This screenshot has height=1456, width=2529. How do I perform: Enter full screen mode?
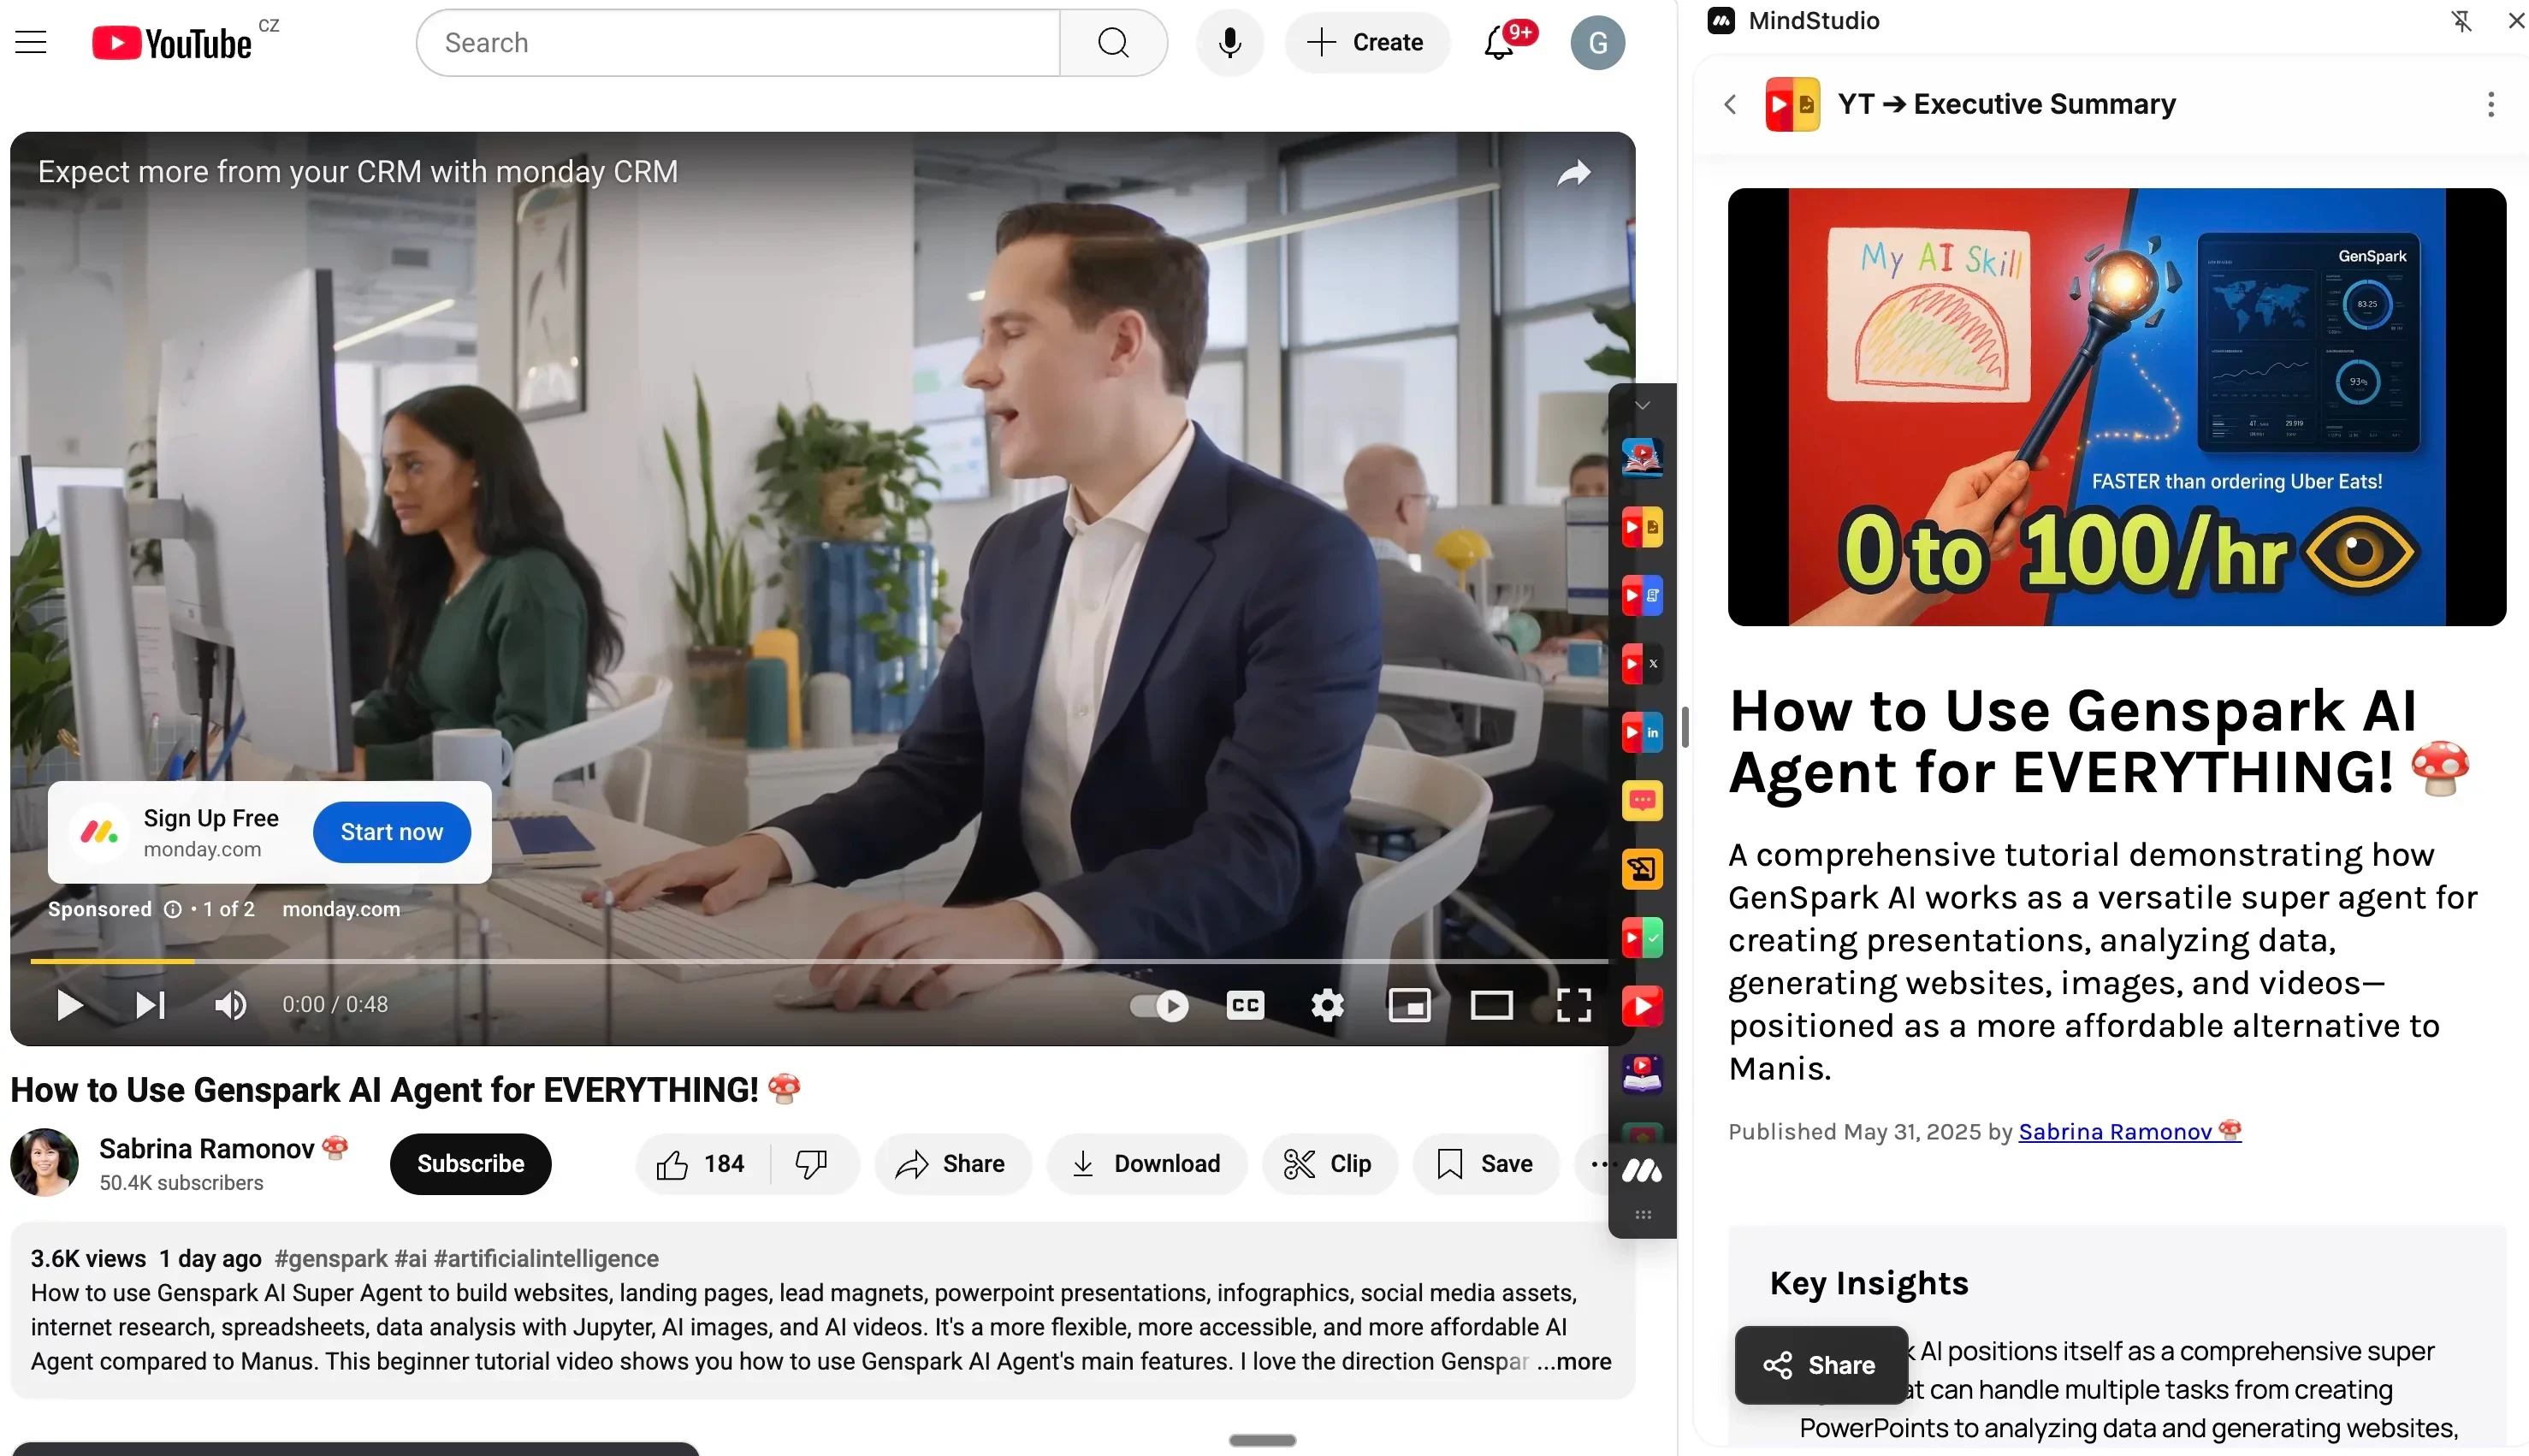[x=1573, y=1005]
